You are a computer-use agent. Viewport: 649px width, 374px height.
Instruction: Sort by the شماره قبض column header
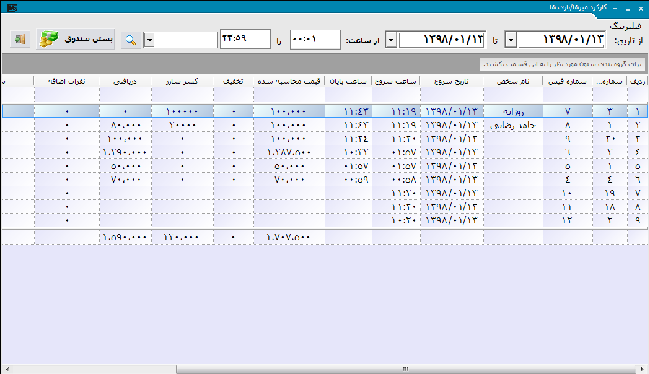pyautogui.click(x=567, y=82)
